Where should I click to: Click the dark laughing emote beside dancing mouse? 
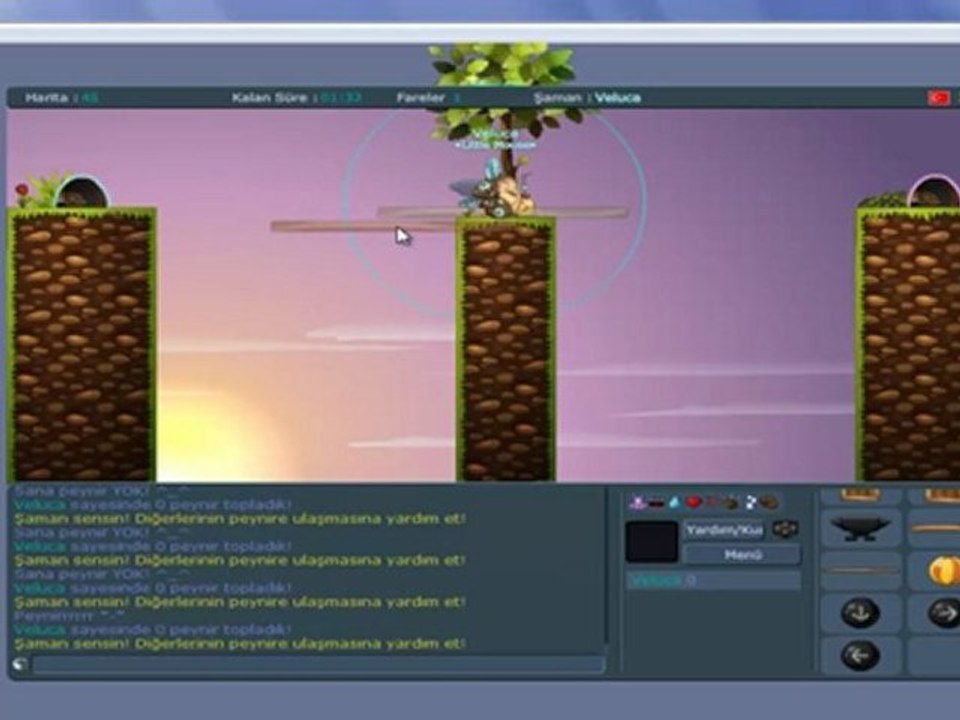(656, 503)
